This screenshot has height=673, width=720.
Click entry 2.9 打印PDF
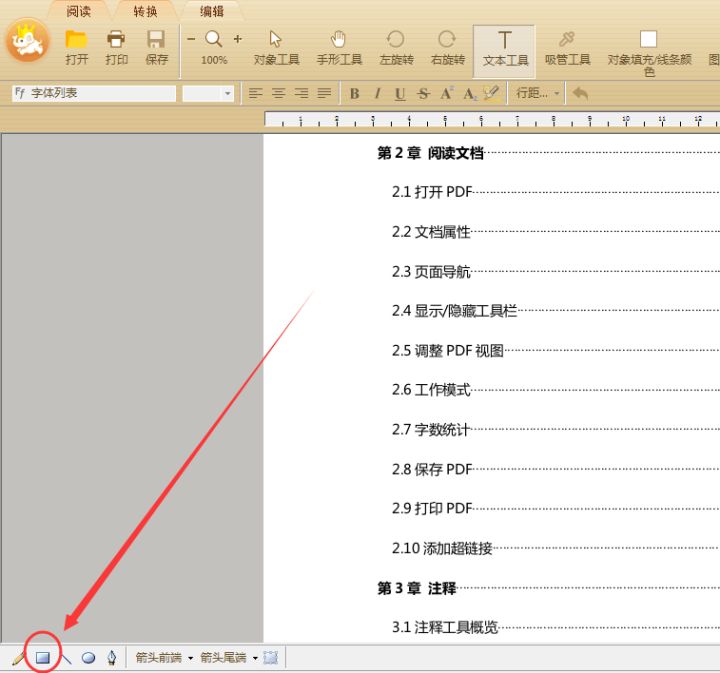(432, 509)
